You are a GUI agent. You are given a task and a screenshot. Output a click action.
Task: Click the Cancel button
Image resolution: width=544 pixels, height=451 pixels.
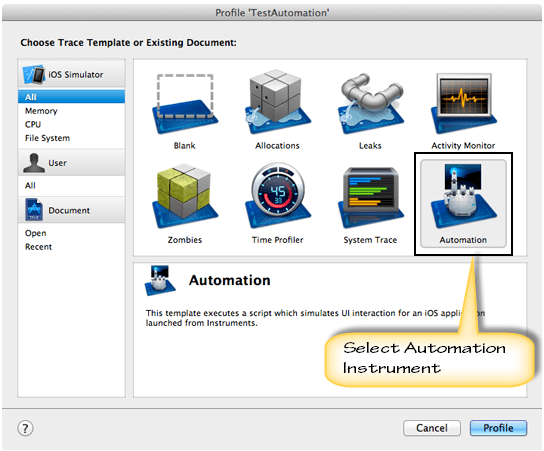tap(432, 428)
